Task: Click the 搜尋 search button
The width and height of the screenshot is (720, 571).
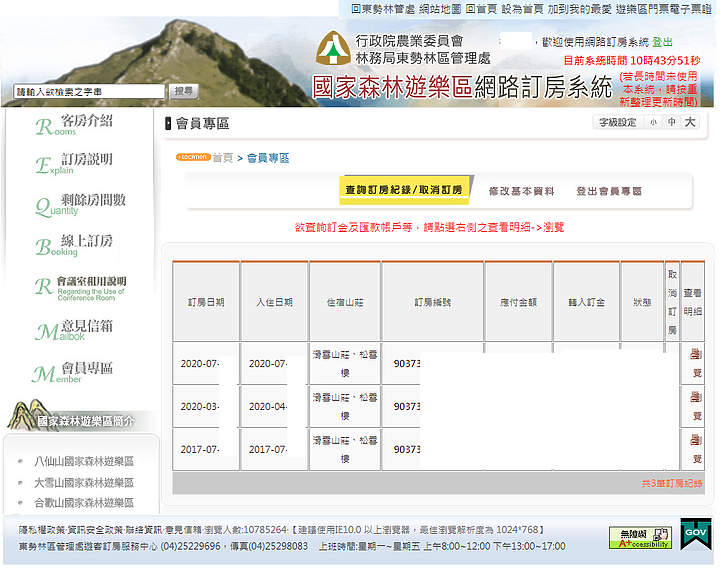Action: pyautogui.click(x=184, y=91)
